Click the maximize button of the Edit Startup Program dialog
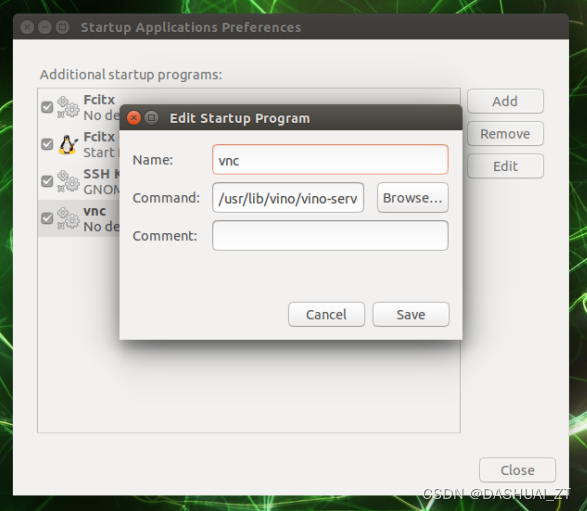The width and height of the screenshot is (587, 511). point(151,118)
